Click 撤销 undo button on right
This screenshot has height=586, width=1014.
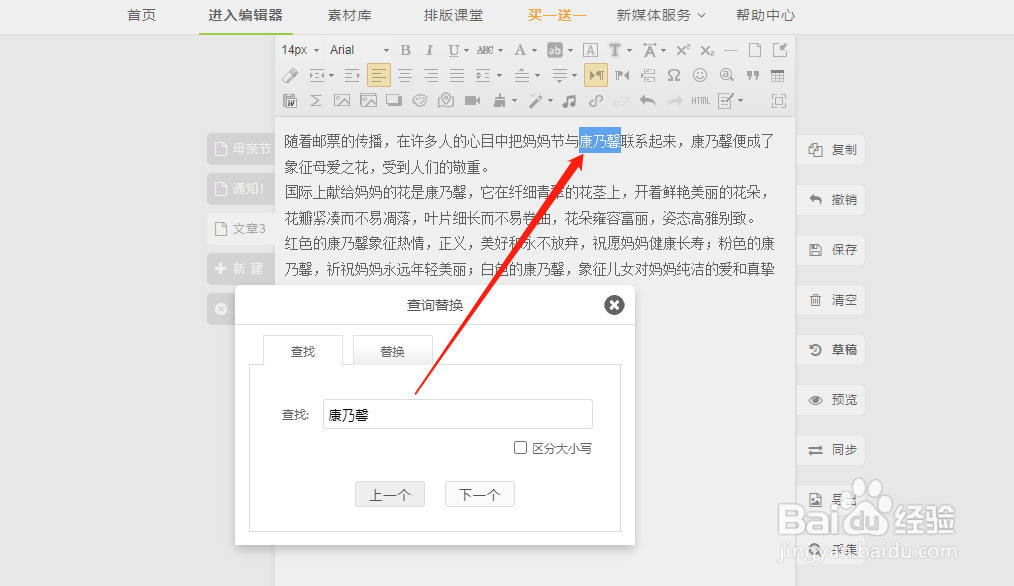point(832,200)
